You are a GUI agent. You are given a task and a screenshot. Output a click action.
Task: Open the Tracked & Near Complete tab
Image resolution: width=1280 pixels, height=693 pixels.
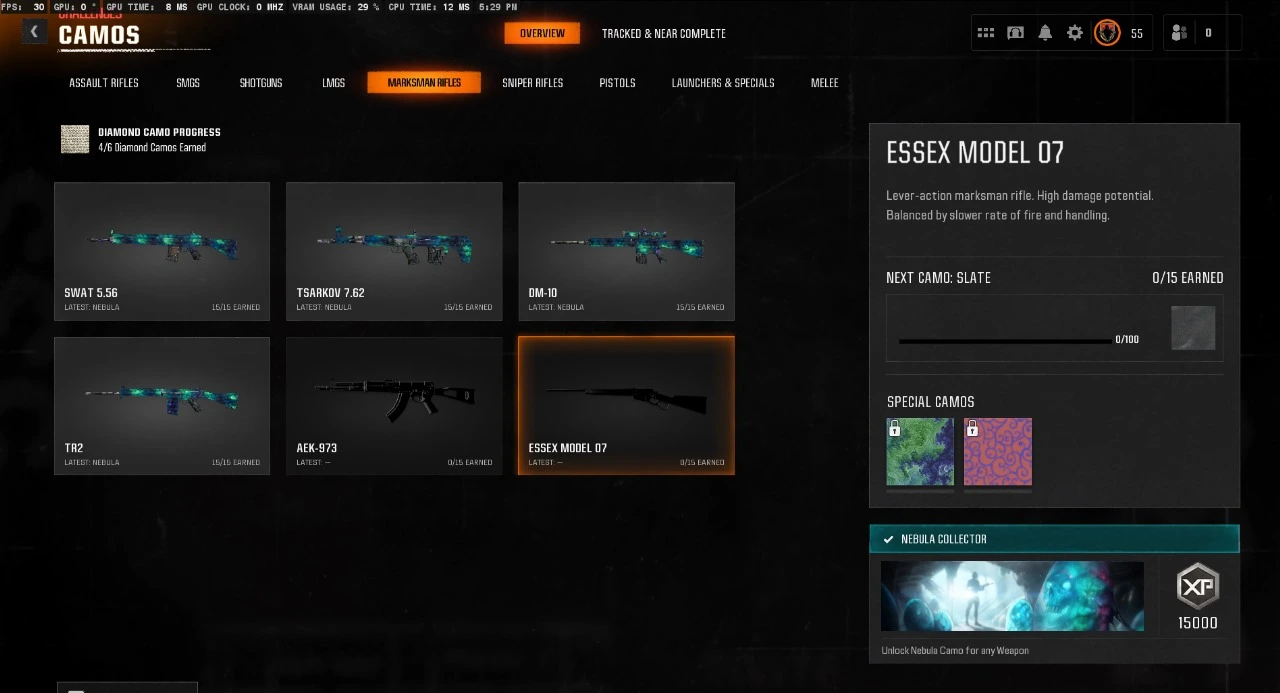[x=664, y=33]
